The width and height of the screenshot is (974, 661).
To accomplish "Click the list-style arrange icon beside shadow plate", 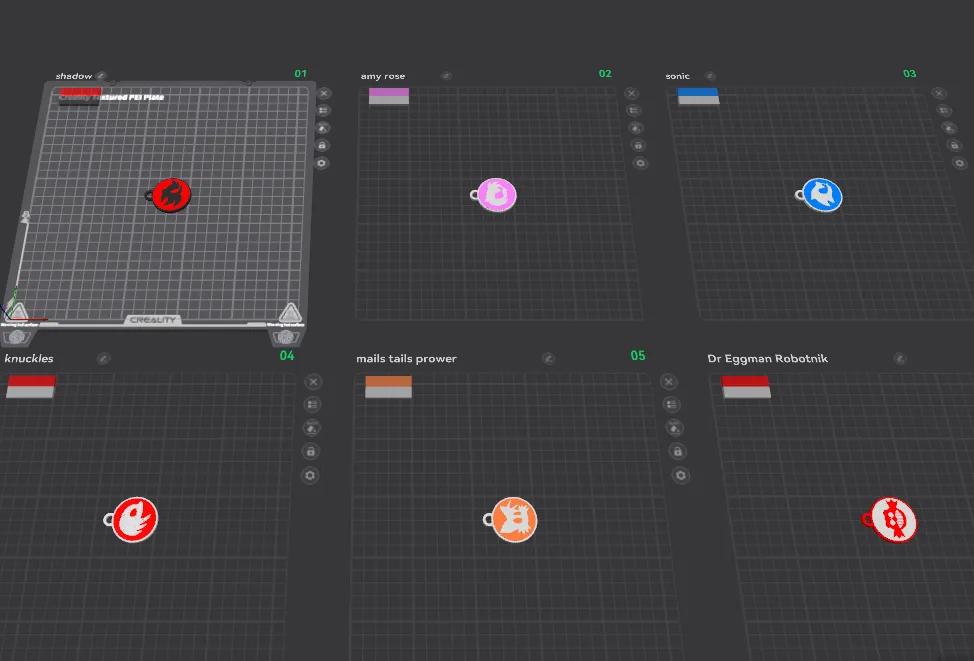I will (323, 111).
